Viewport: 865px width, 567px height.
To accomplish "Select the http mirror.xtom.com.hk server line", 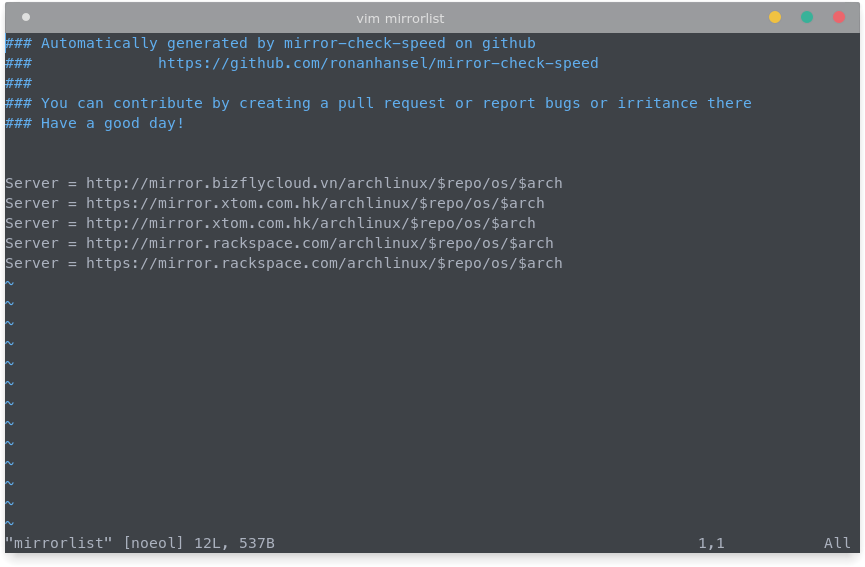I will [270, 223].
